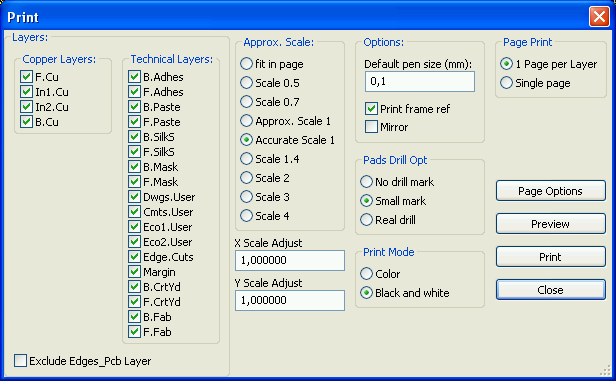Image resolution: width=616 pixels, height=381 pixels.
Task: Select Approx. Scale 1 radio button
Action: click(x=246, y=121)
